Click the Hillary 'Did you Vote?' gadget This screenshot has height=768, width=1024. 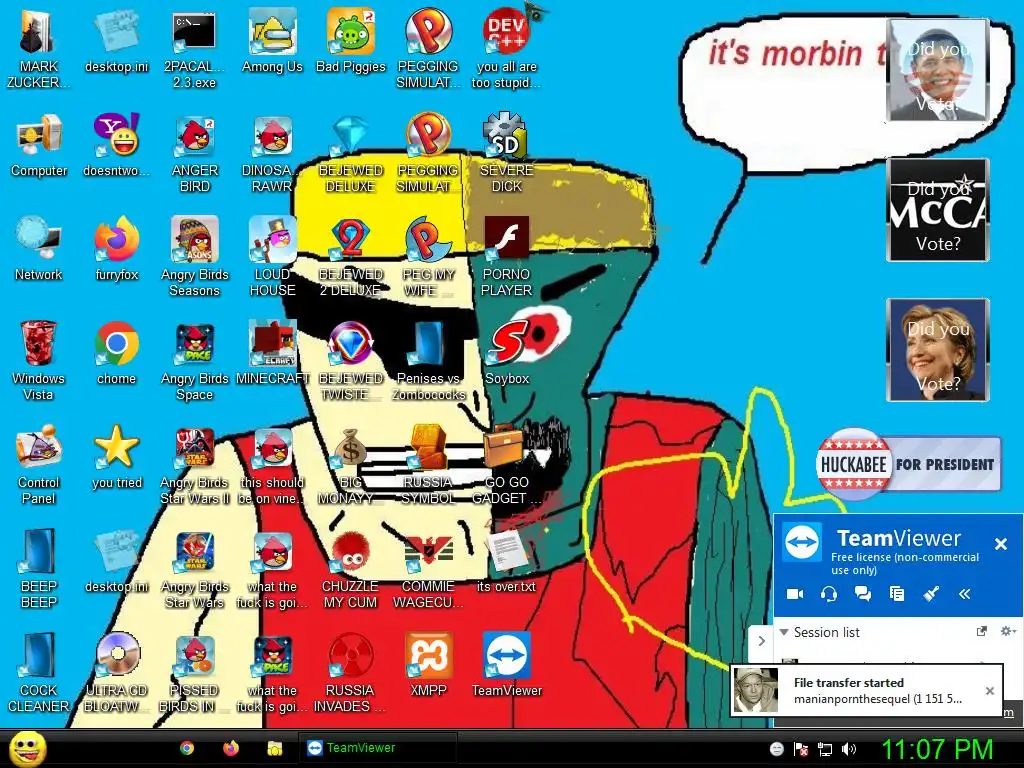pyautogui.click(x=938, y=349)
